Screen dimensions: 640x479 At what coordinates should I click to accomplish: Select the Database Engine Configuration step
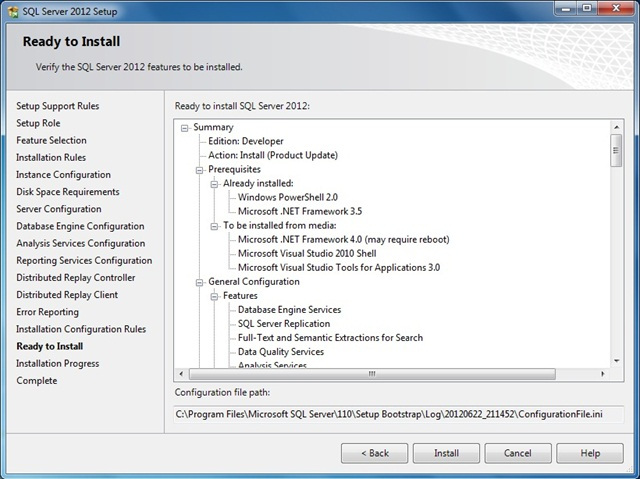tap(80, 226)
